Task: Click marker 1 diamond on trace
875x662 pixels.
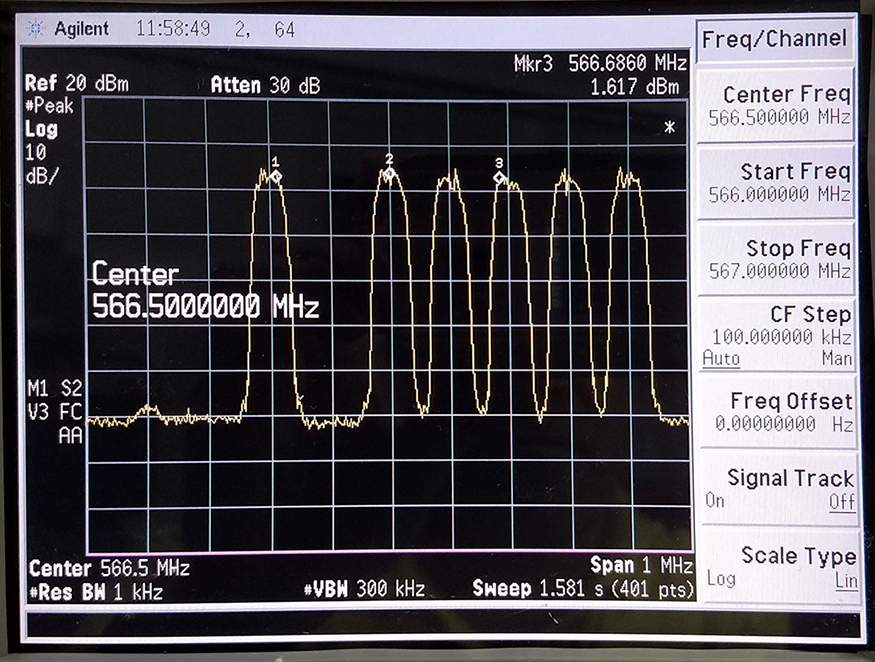Action: [x=276, y=176]
